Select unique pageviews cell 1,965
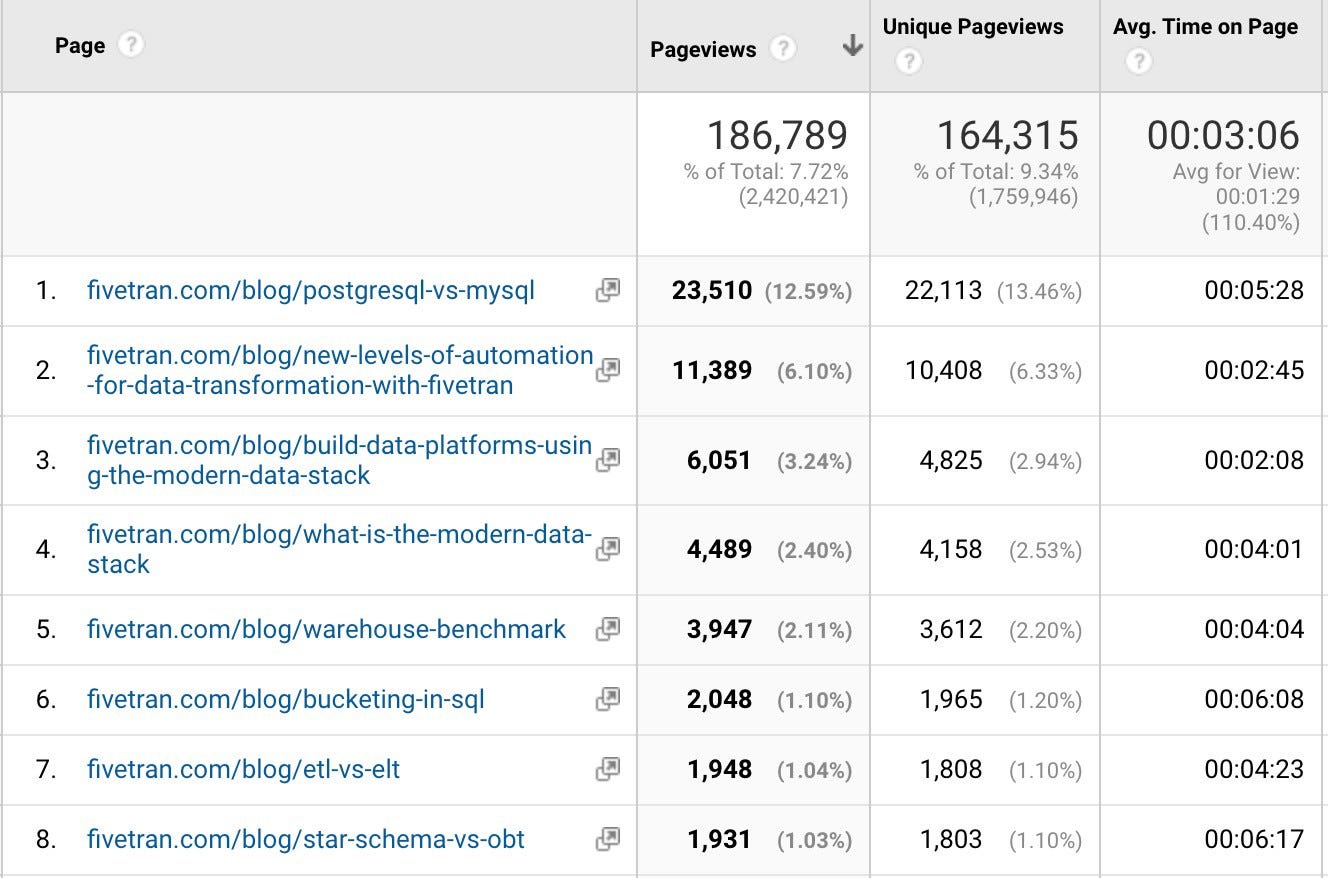1328x878 pixels. tap(952, 699)
